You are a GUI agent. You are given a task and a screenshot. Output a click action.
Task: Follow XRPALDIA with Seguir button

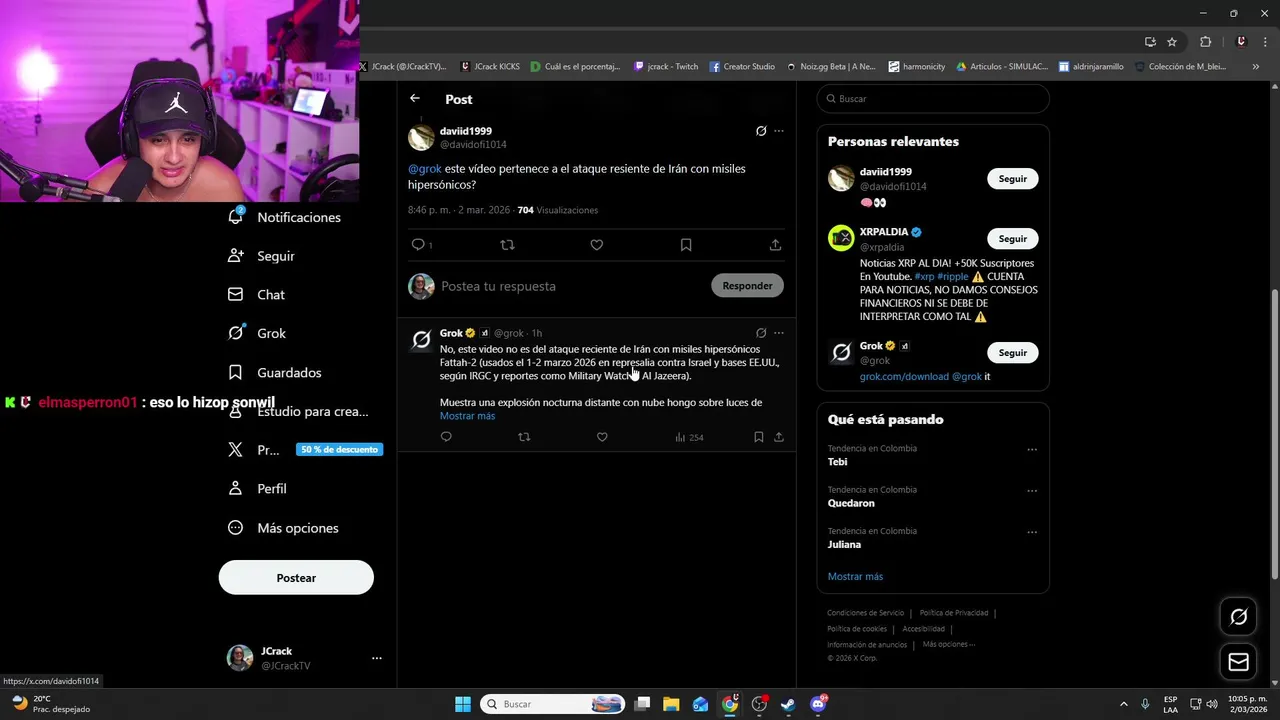[x=1013, y=239]
